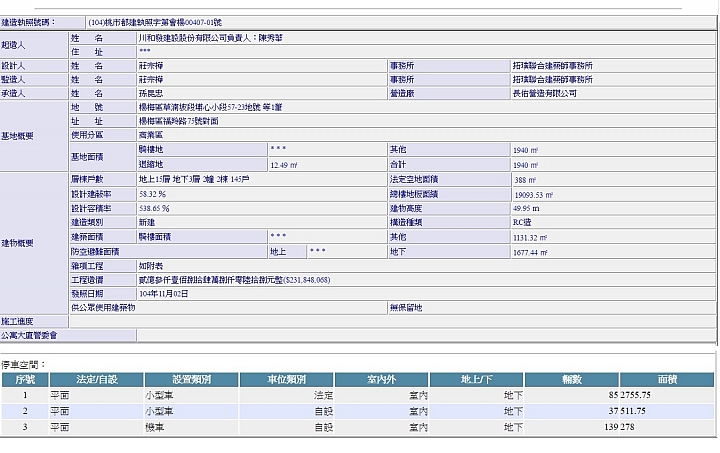Image resolution: width=720 pixels, height=453 pixels.
Task: Click the 營造廠 value 長佑營造有限公司
Action: click(x=545, y=93)
